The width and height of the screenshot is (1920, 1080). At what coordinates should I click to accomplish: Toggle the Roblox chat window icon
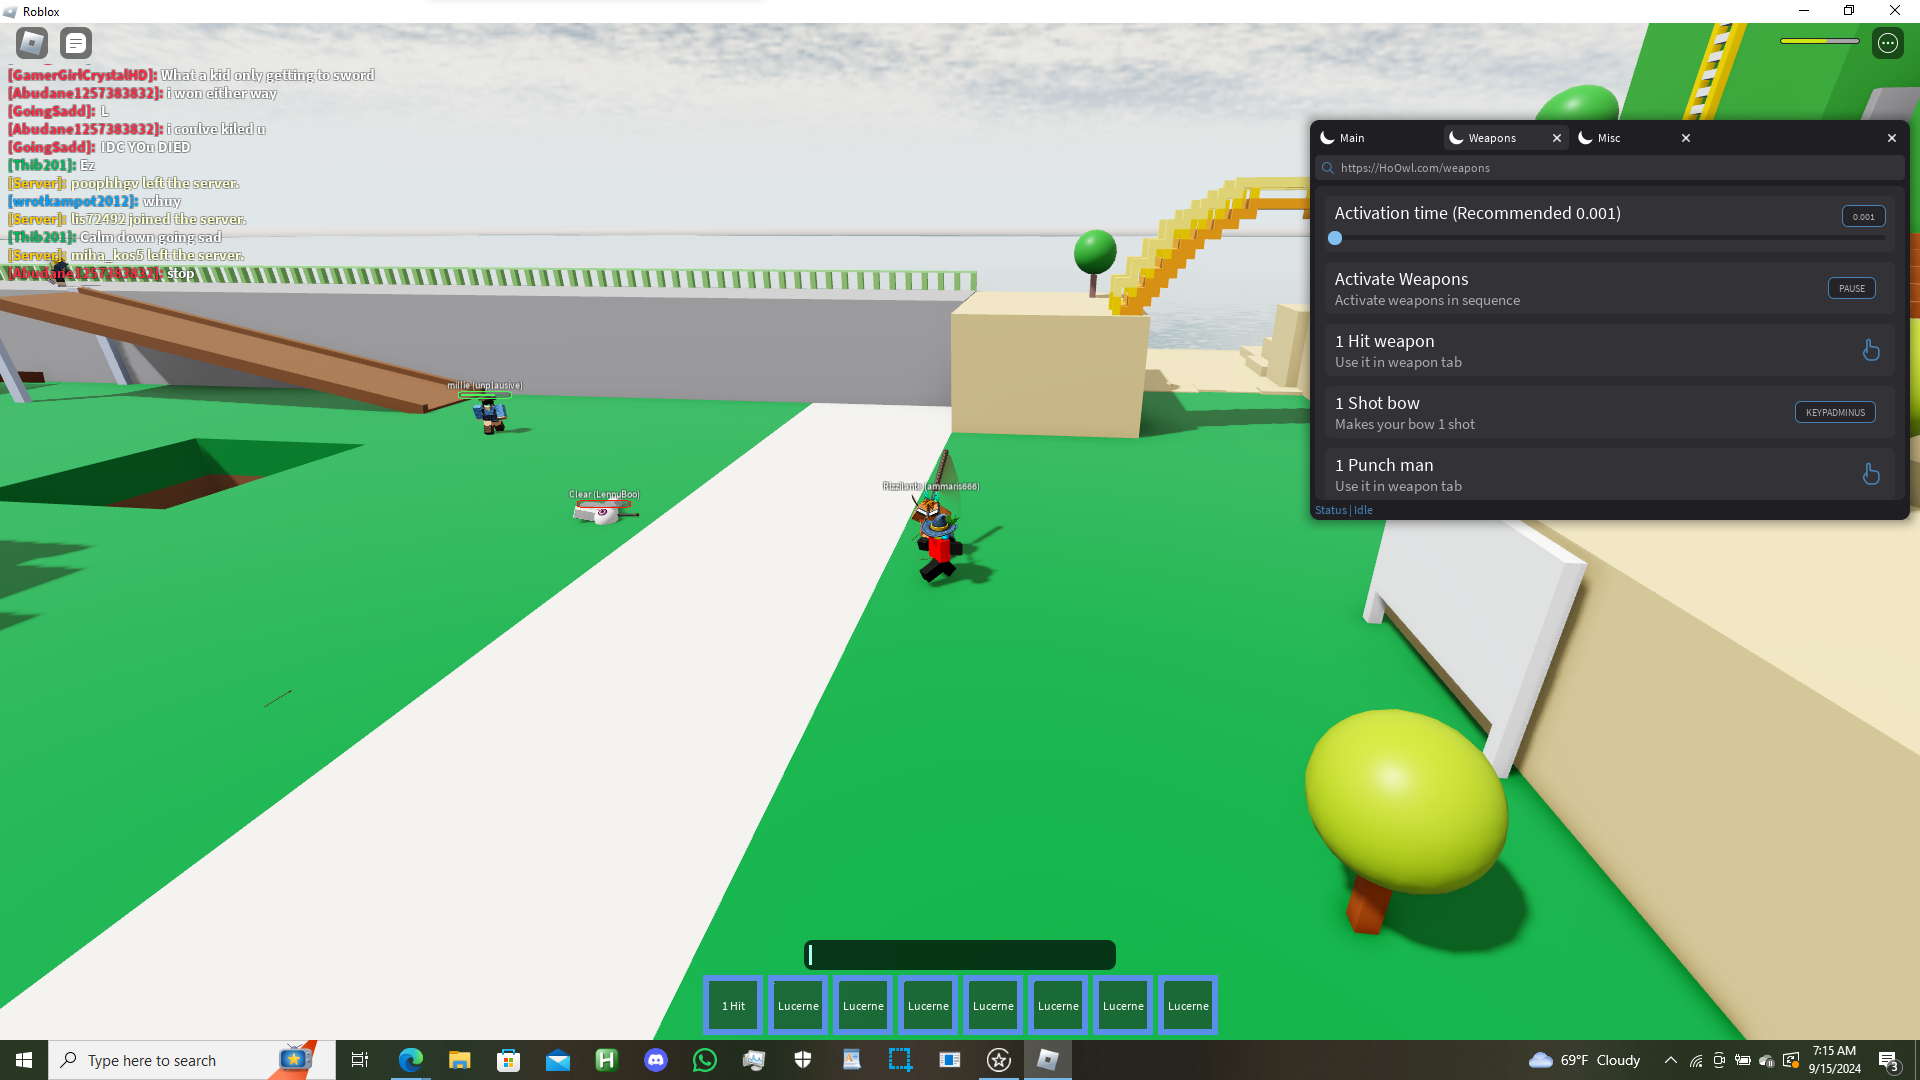[76, 43]
